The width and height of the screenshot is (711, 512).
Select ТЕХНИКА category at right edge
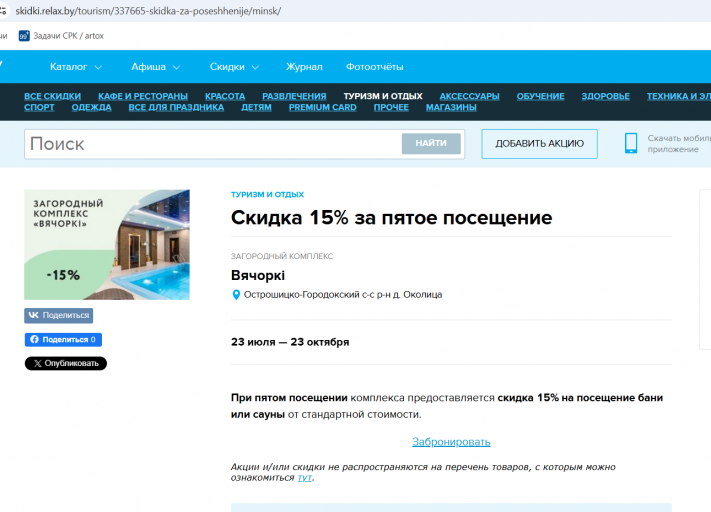point(678,96)
